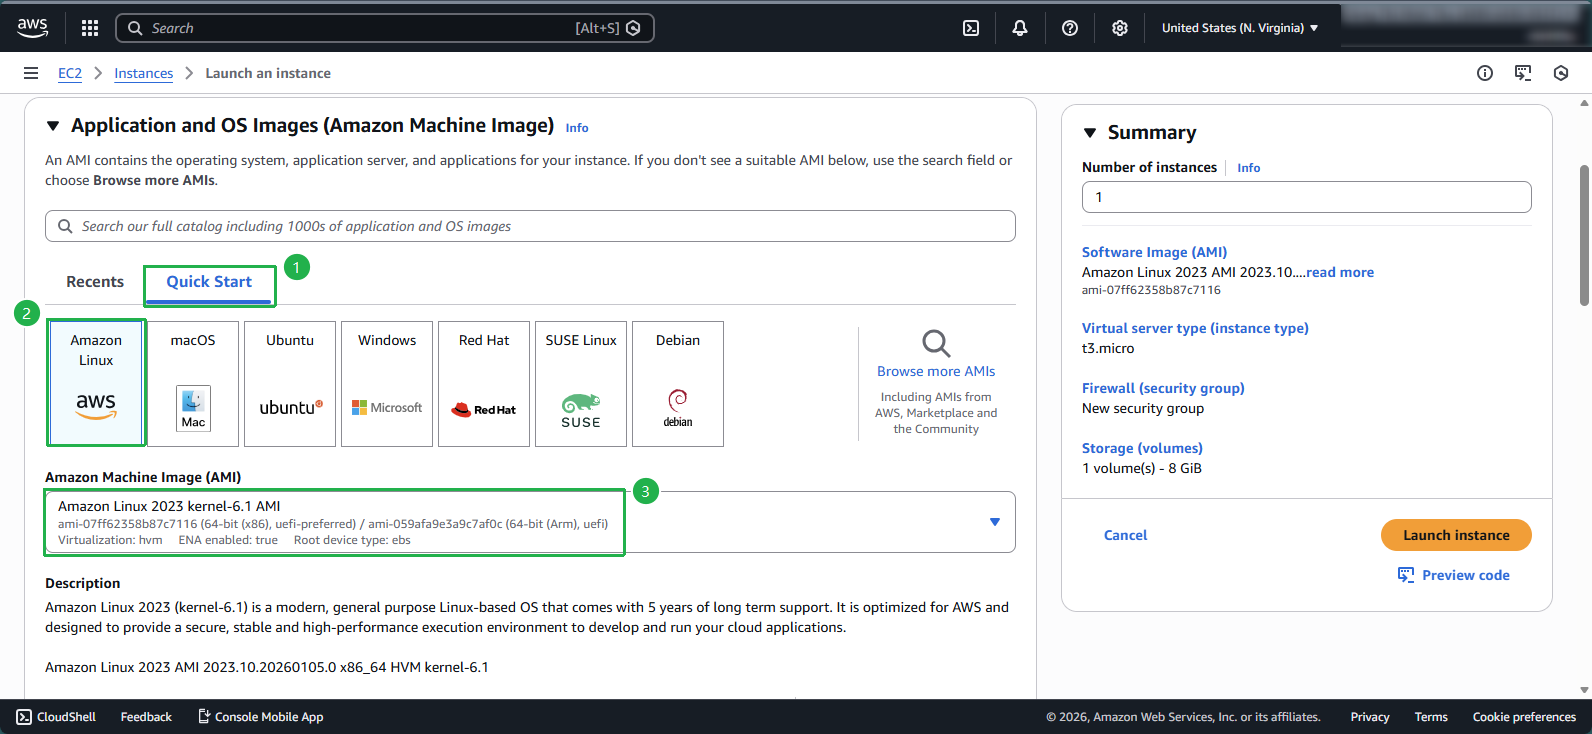Open the Terms footer link
This screenshot has width=1592, height=734.
tap(1431, 717)
